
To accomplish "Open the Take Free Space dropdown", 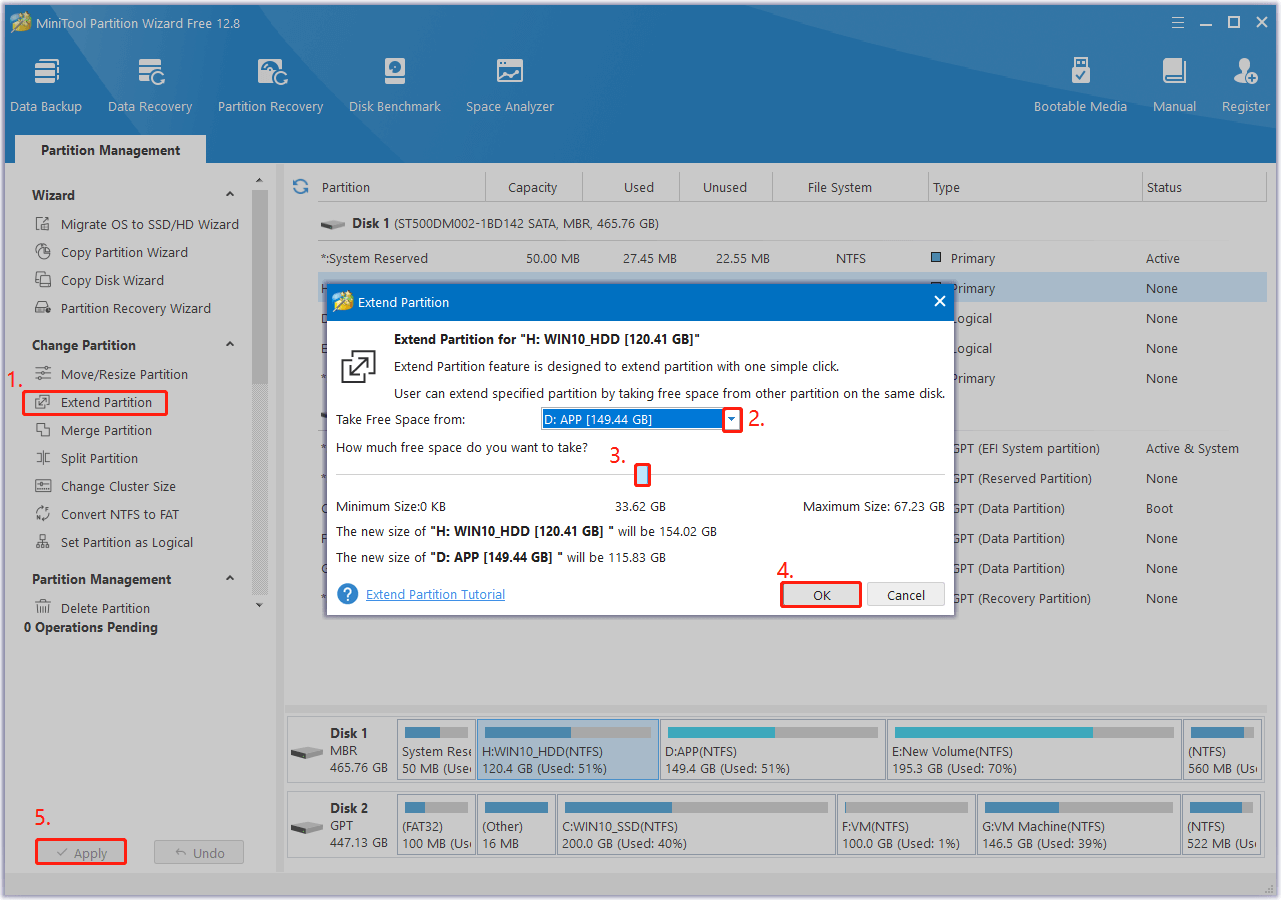I will click(x=732, y=420).
